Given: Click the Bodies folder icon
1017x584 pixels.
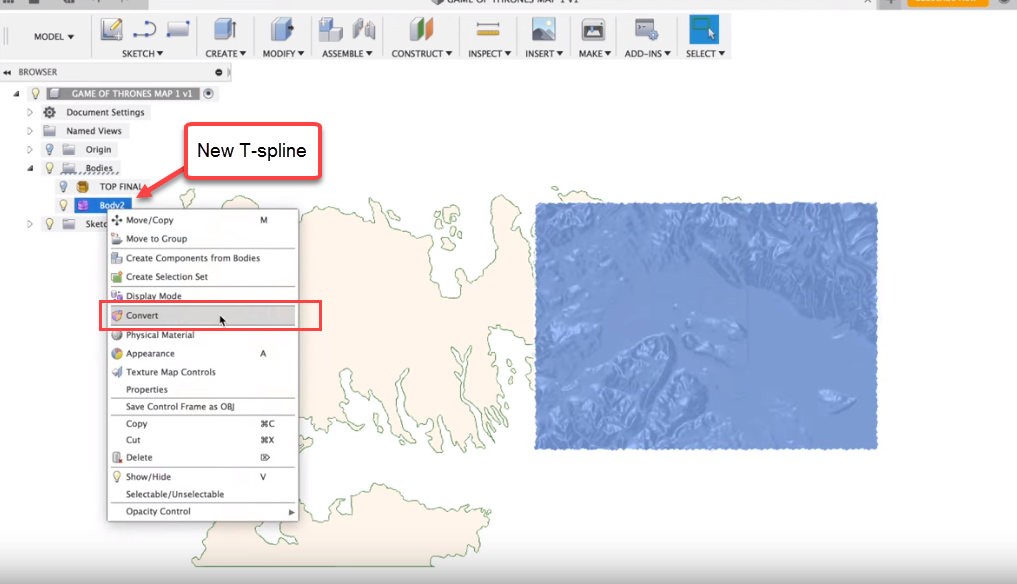Looking at the screenshot, I should point(69,168).
